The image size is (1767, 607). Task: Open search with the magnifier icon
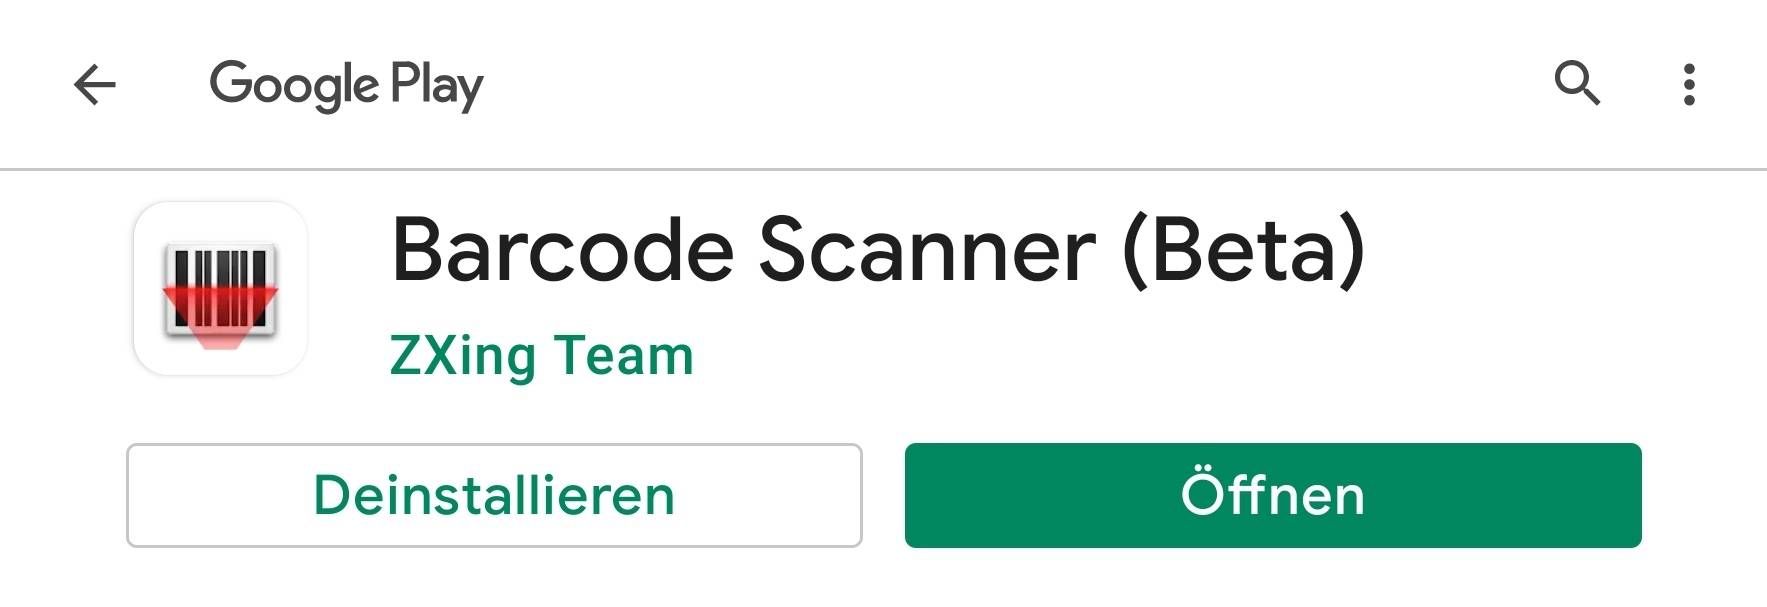pos(1577,83)
